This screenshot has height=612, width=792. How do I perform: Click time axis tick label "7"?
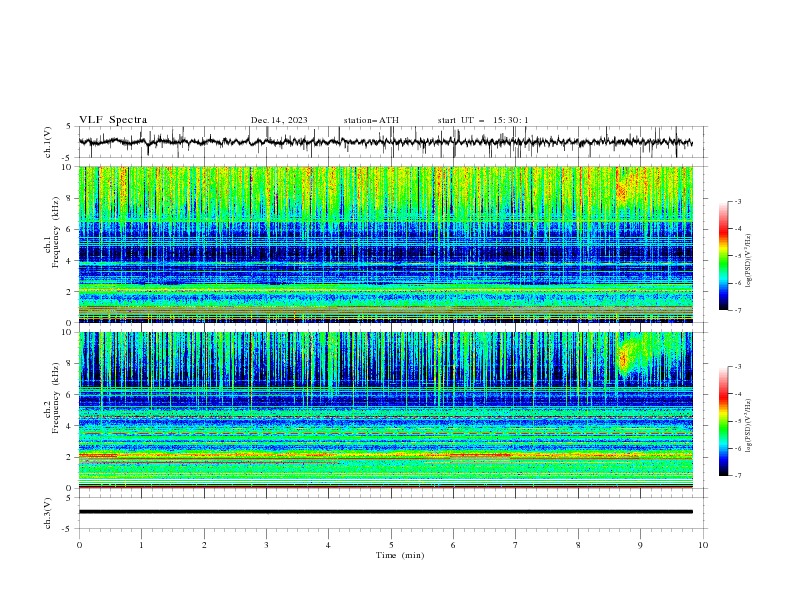(x=515, y=545)
